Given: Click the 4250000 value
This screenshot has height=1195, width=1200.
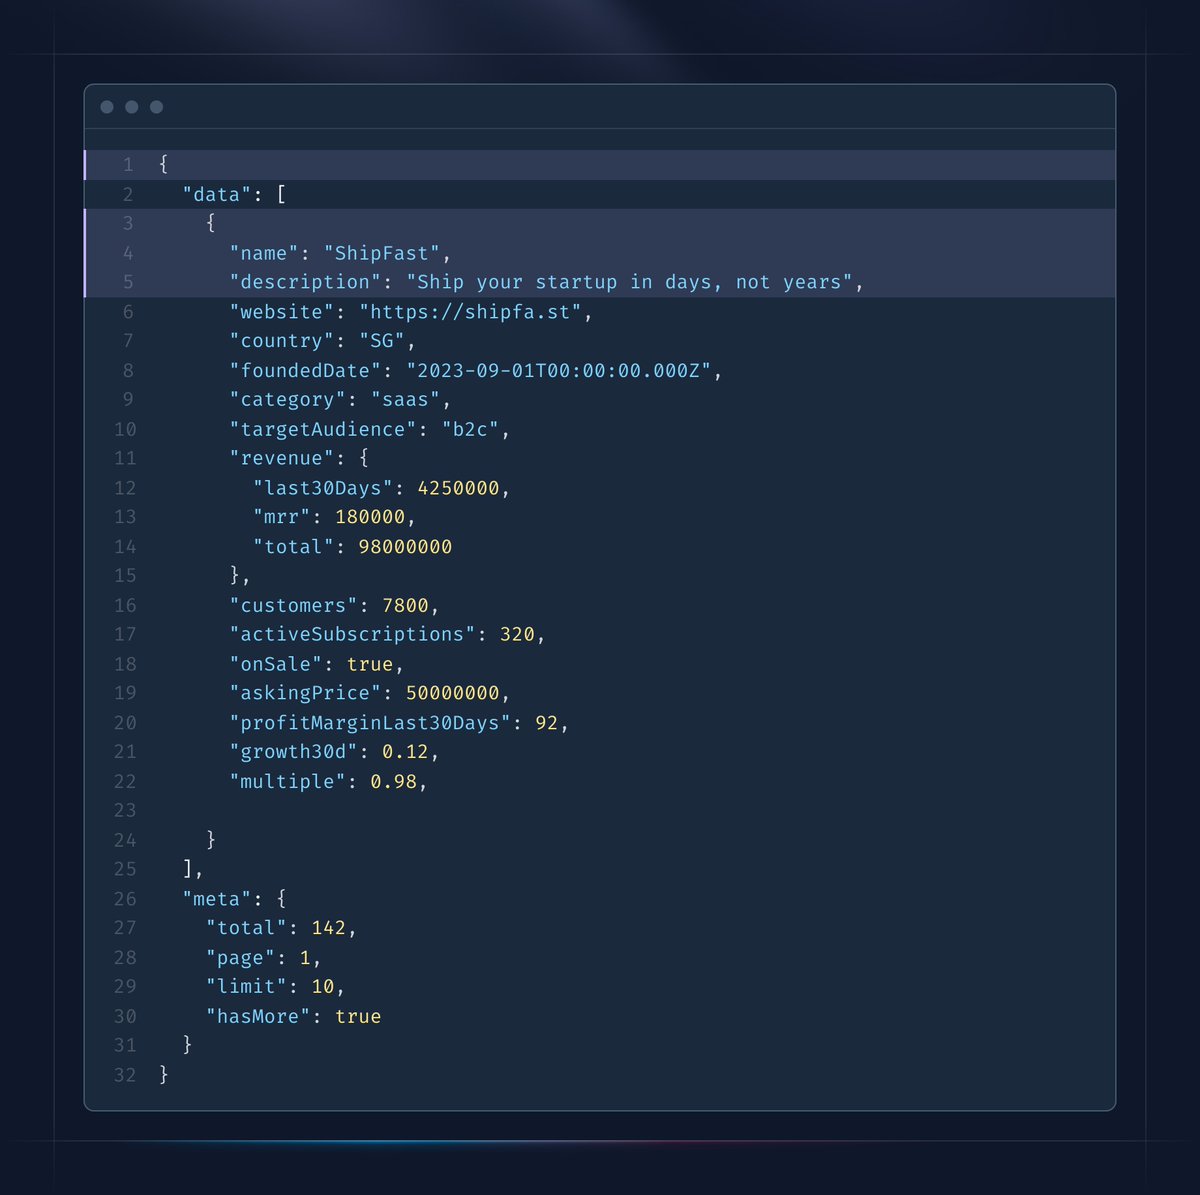Looking at the screenshot, I should [458, 488].
